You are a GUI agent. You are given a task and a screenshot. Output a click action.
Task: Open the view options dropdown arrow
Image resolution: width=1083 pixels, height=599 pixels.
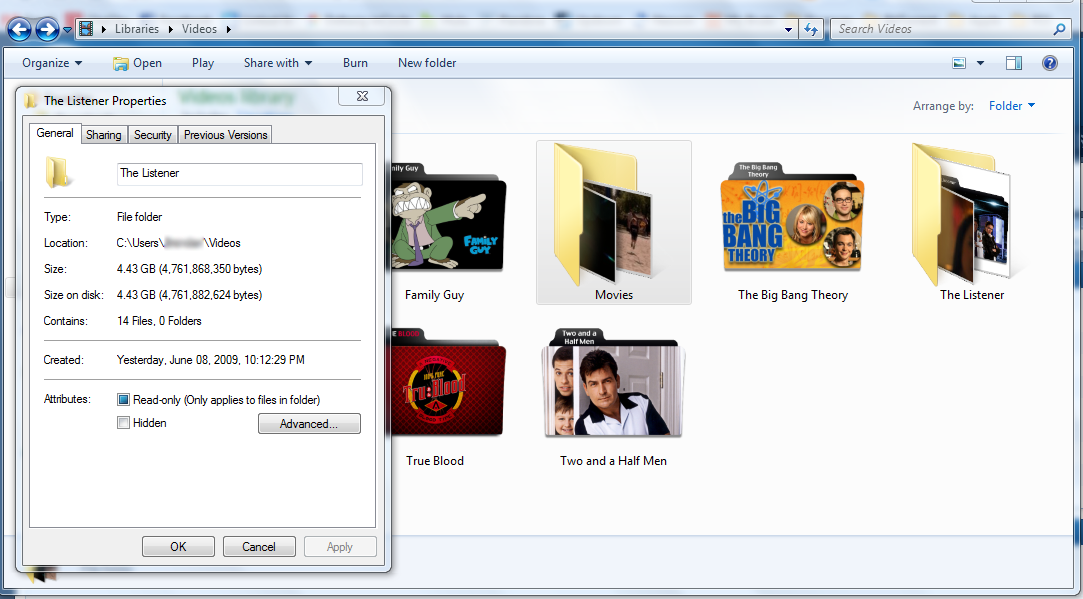coord(980,64)
